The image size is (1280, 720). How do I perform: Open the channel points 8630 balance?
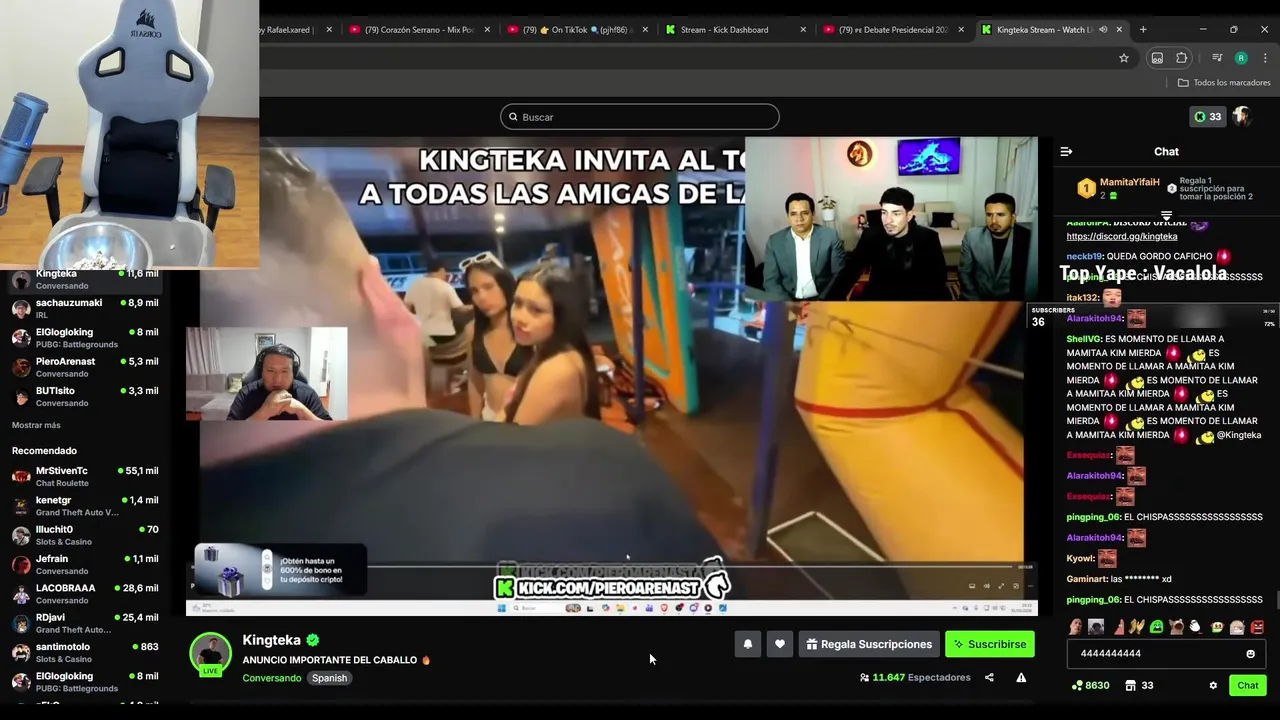[1090, 685]
